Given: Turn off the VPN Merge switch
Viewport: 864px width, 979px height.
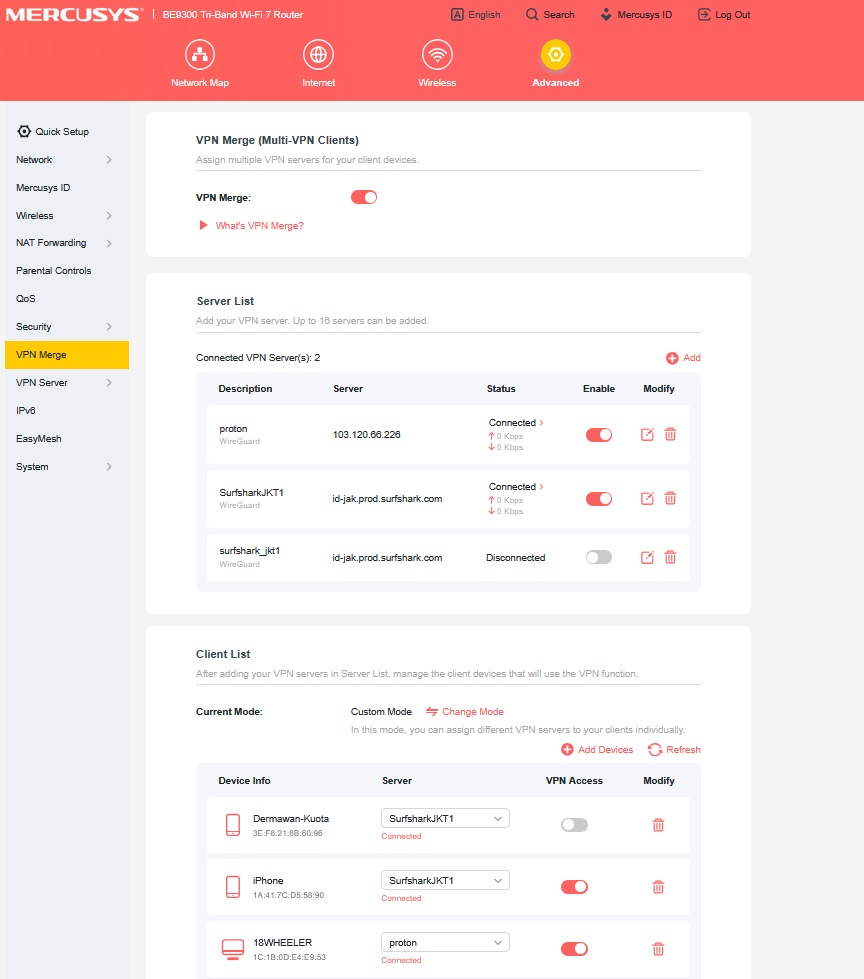Looking at the screenshot, I should [364, 197].
